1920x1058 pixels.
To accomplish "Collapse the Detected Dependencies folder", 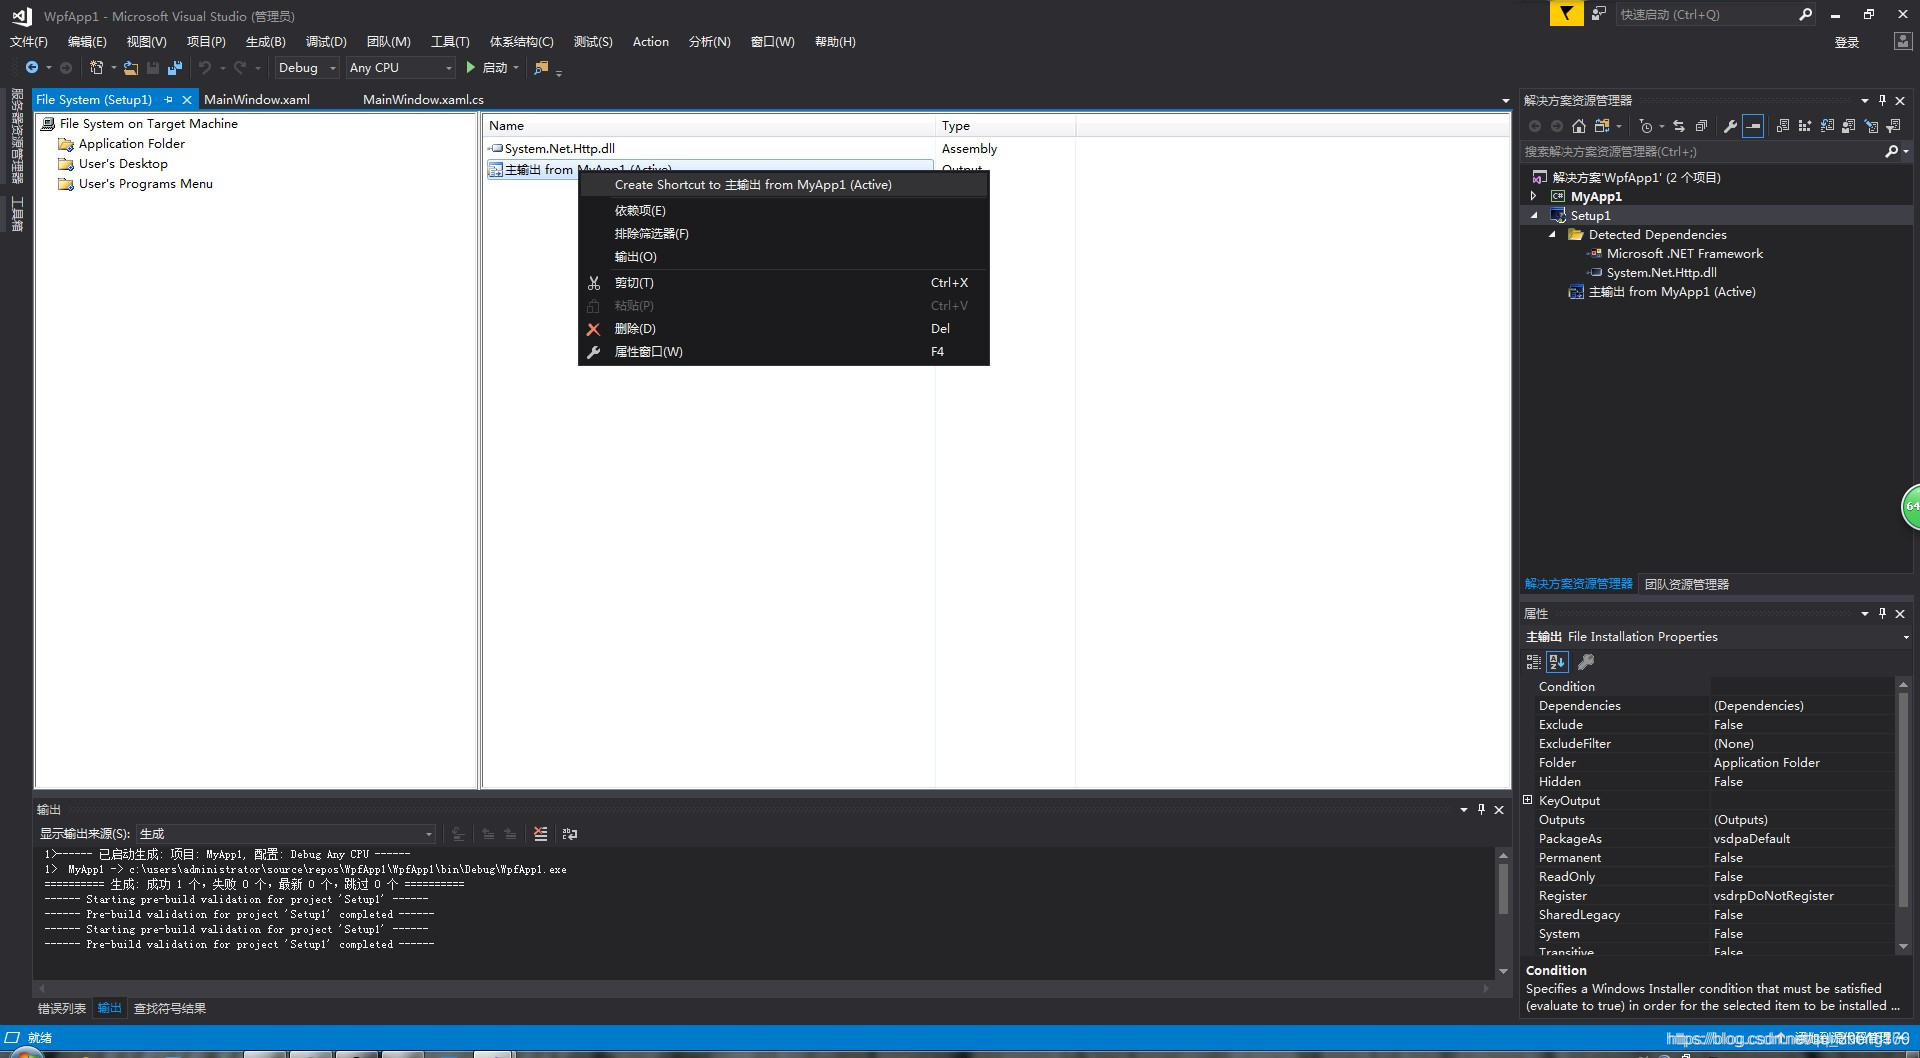I will (1553, 235).
